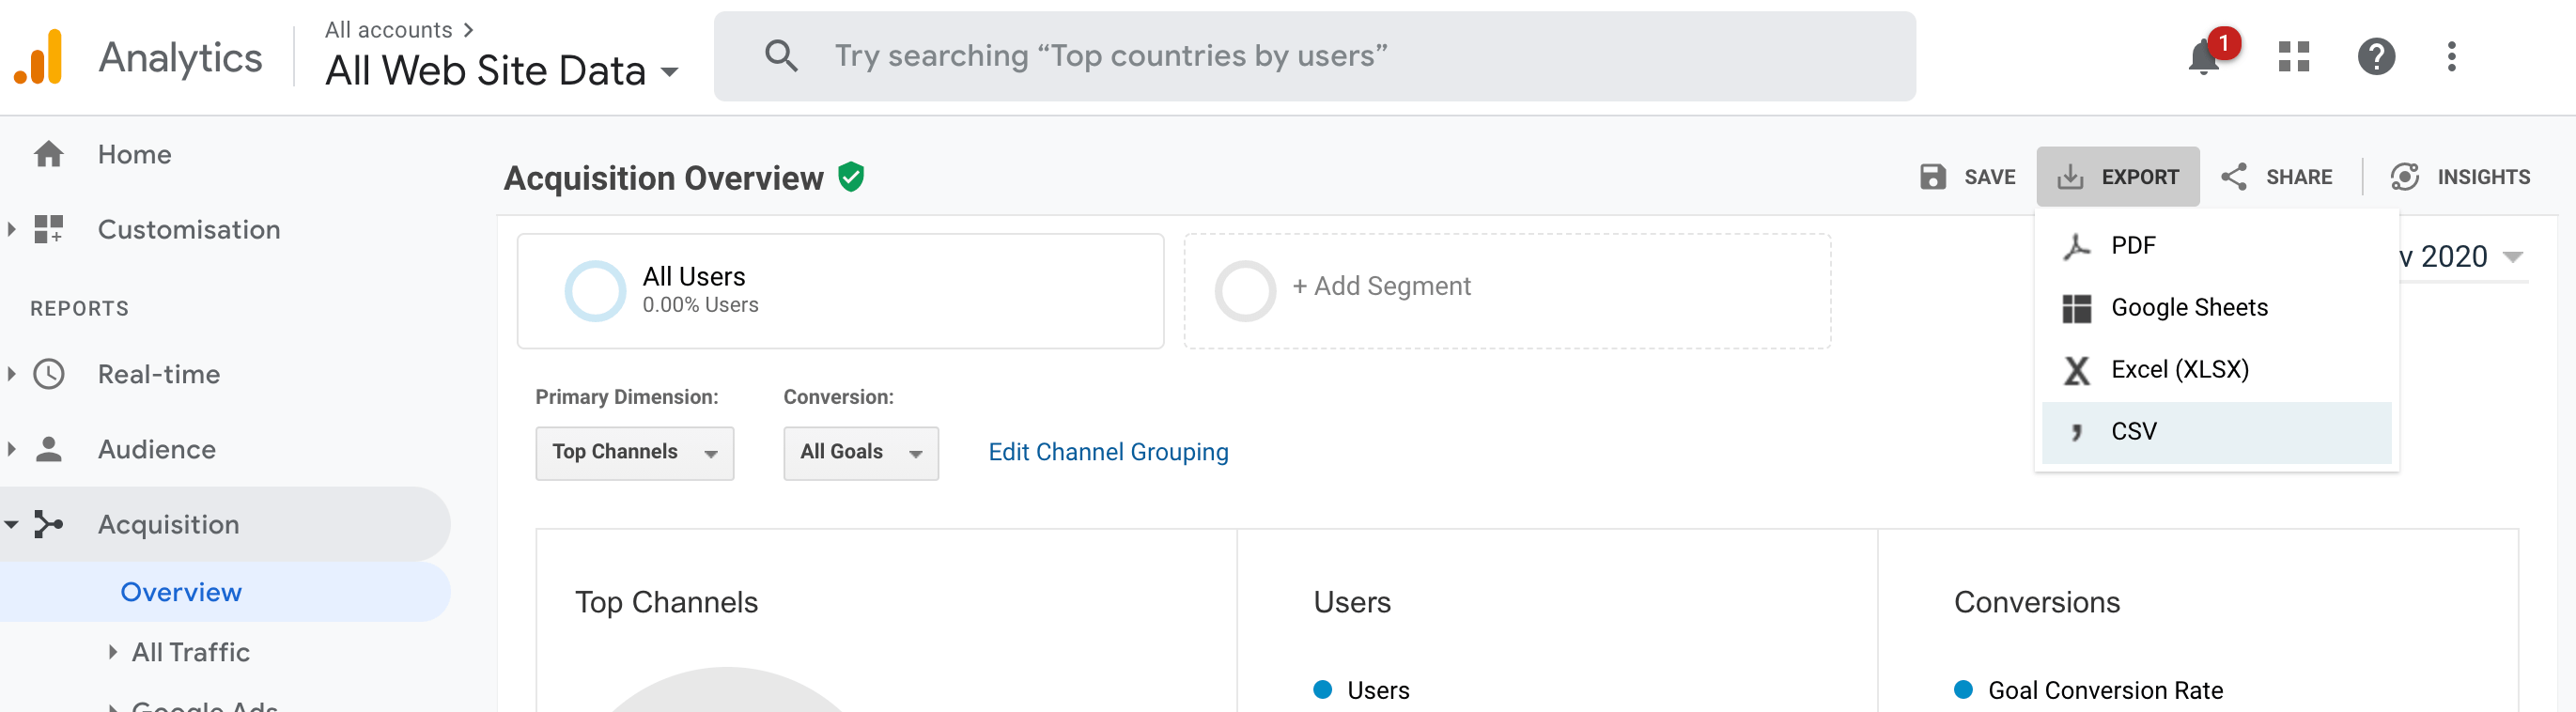Click the Export download icon

(x=2070, y=177)
